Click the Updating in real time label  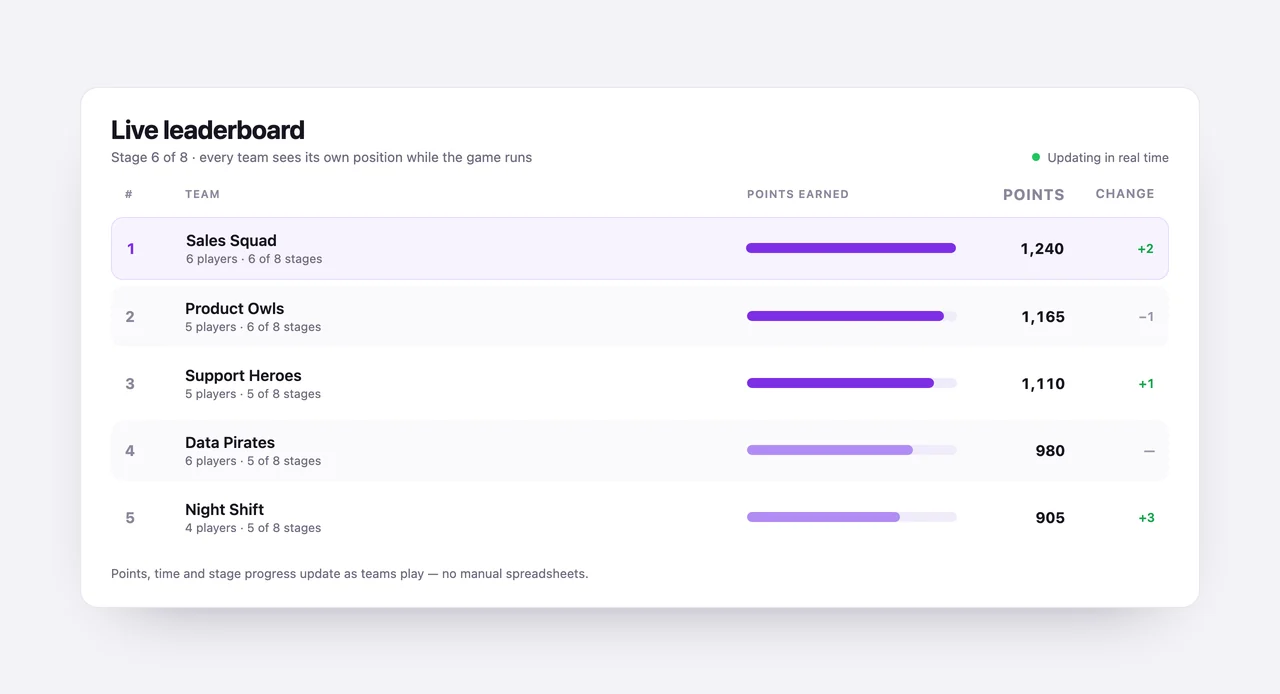[x=1108, y=158]
